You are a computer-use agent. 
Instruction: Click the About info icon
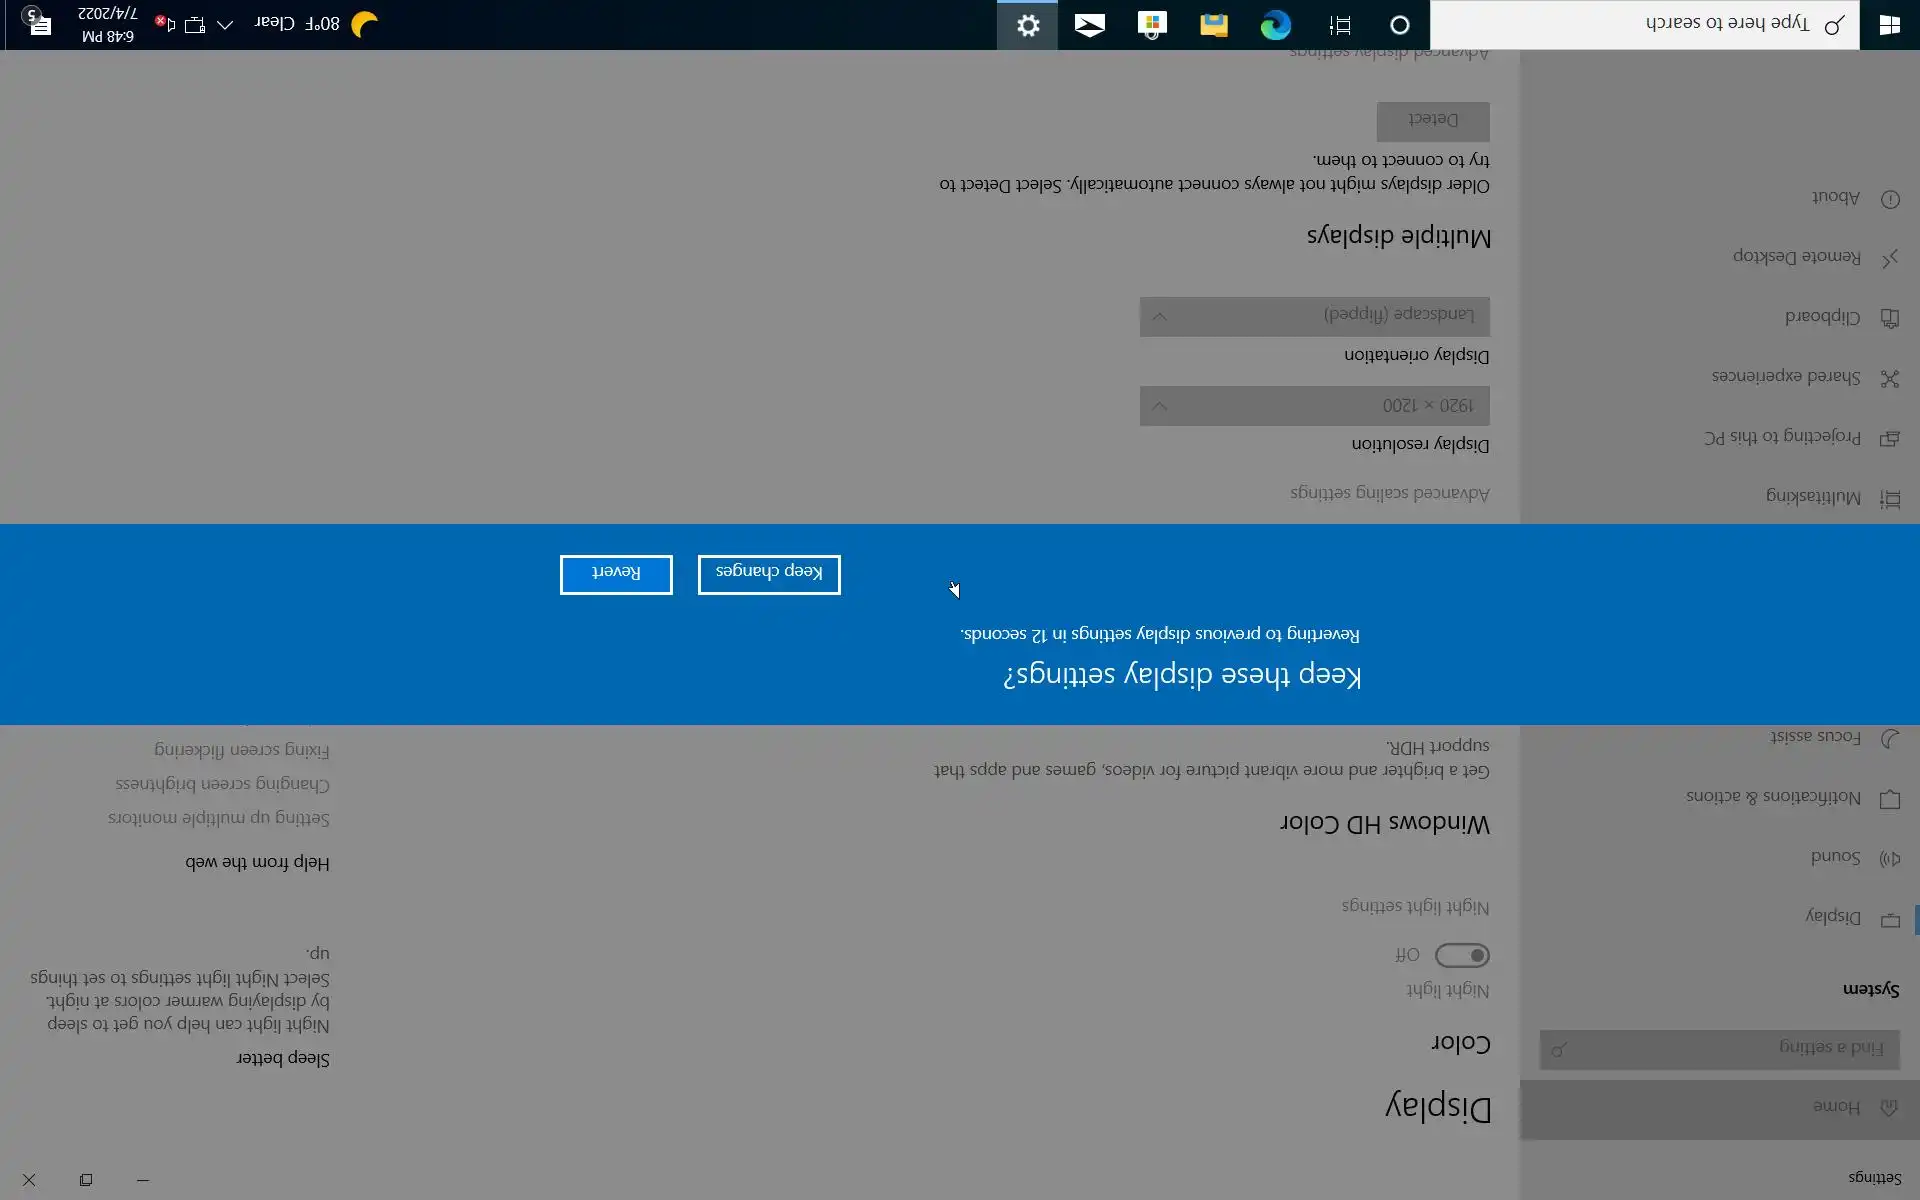tap(1890, 199)
